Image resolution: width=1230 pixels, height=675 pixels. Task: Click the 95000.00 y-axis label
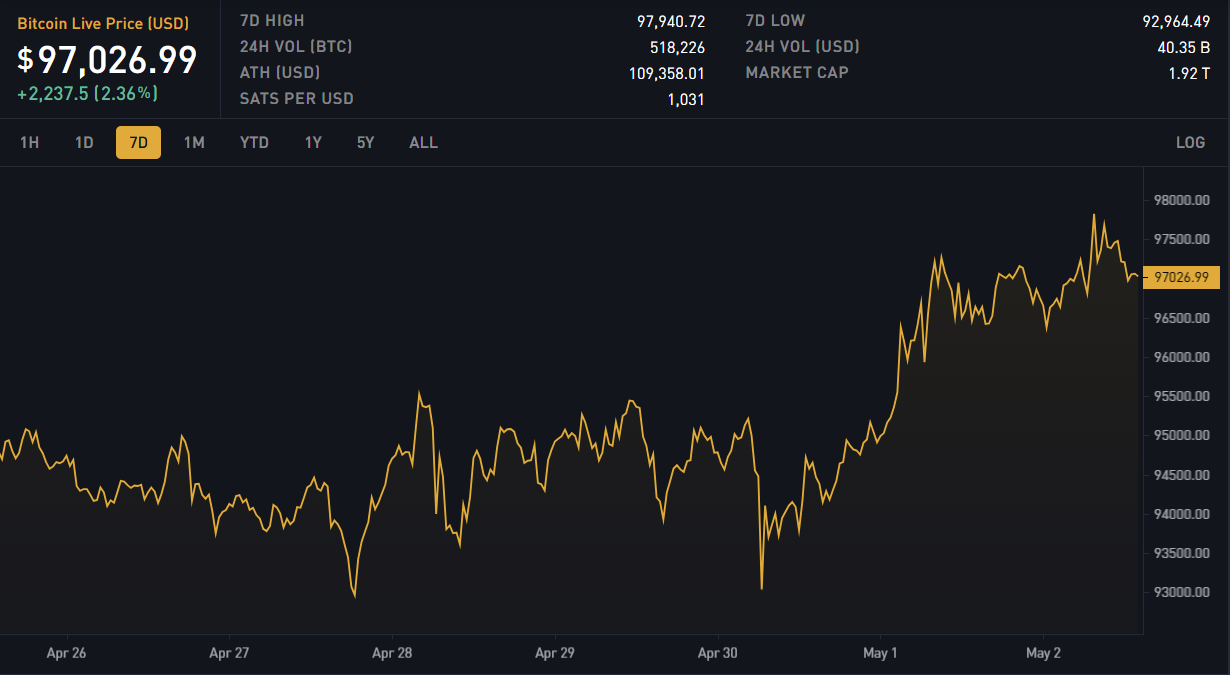click(x=1181, y=436)
